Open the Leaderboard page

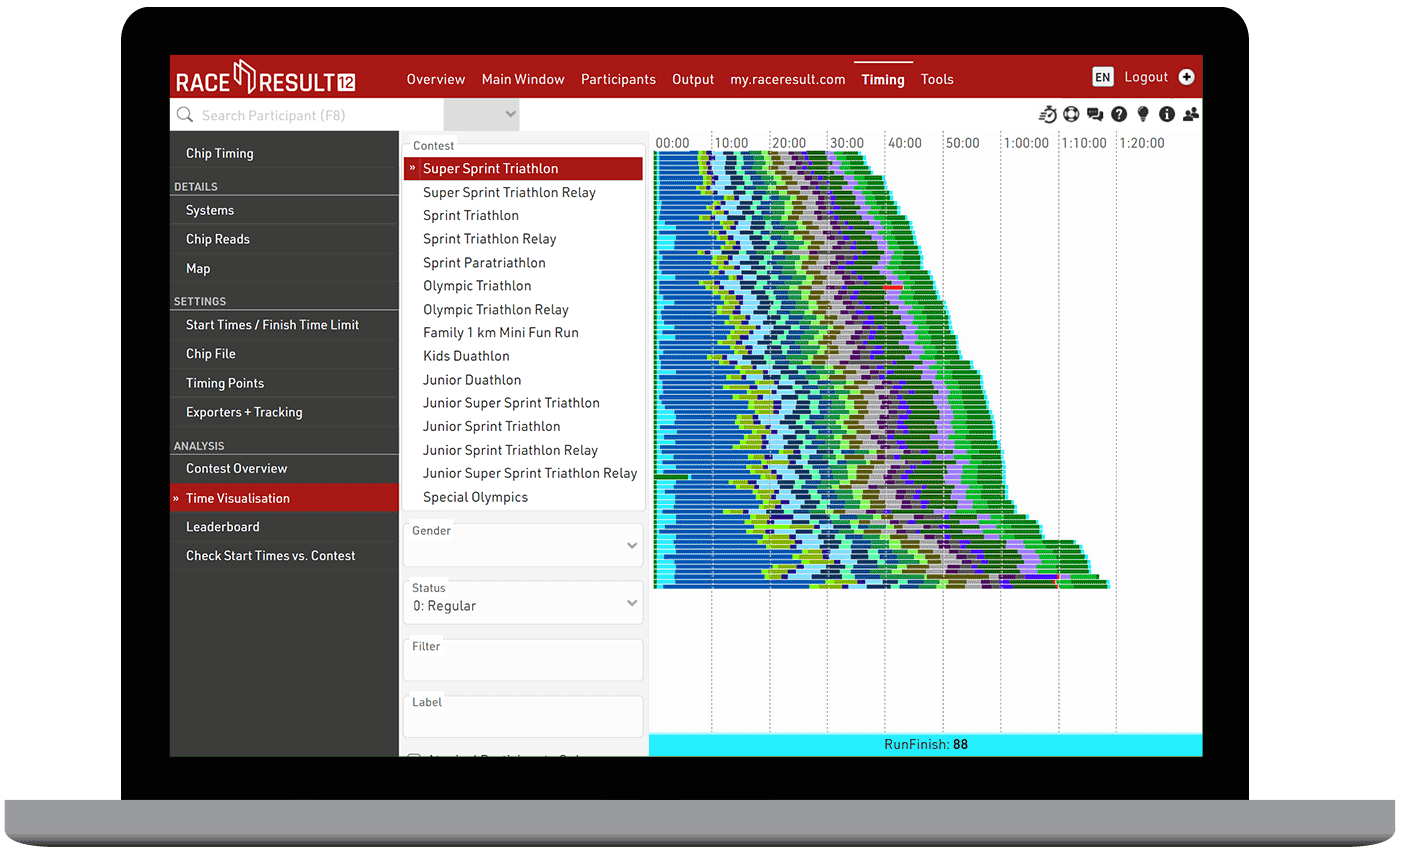pyautogui.click(x=284, y=527)
